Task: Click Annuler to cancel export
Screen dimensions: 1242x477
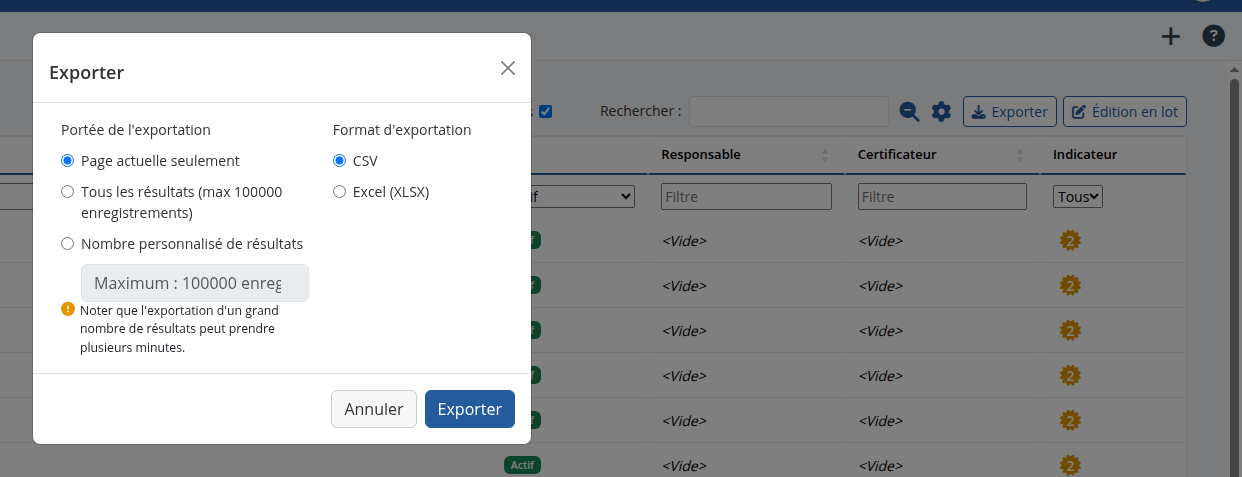Action: pyautogui.click(x=374, y=409)
